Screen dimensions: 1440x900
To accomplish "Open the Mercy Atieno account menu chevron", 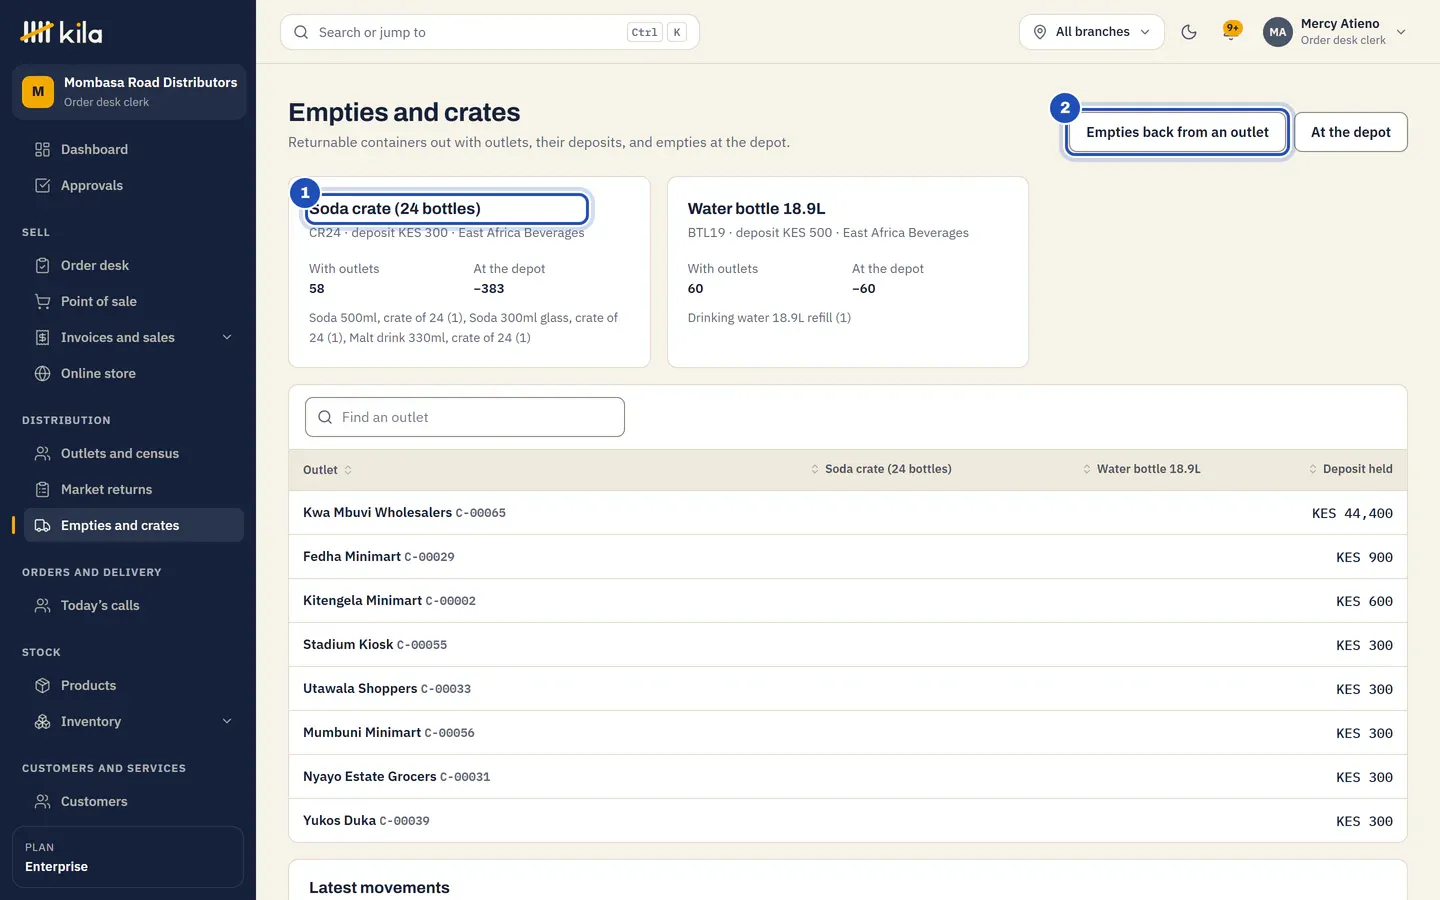I will pos(1401,32).
